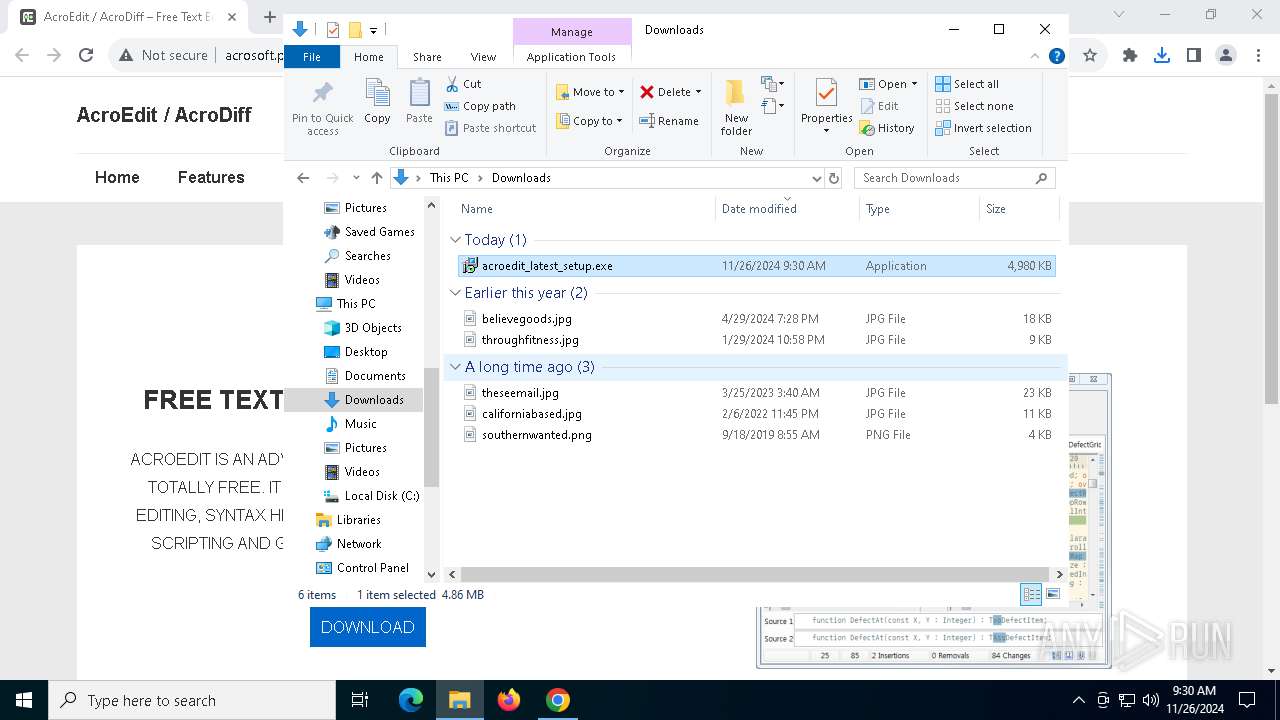The image size is (1280, 720).
Task: Bookmark this page star icon
Action: point(1090,56)
